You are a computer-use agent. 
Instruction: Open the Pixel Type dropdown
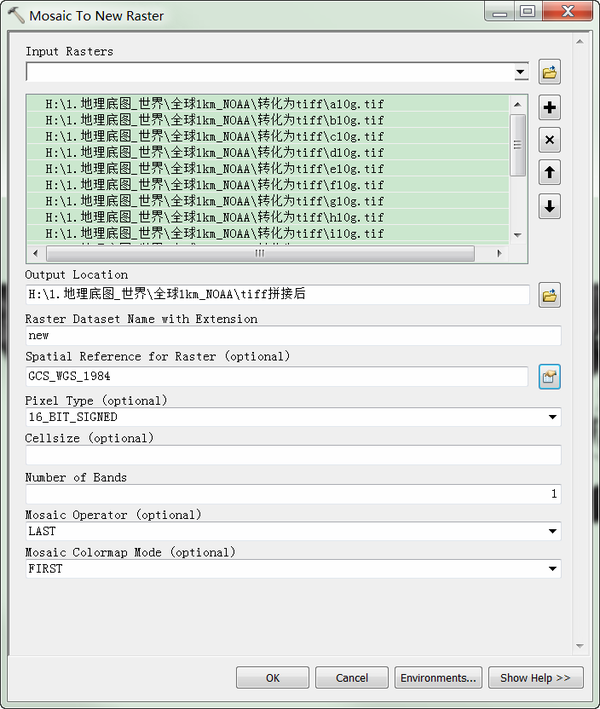click(x=553, y=417)
